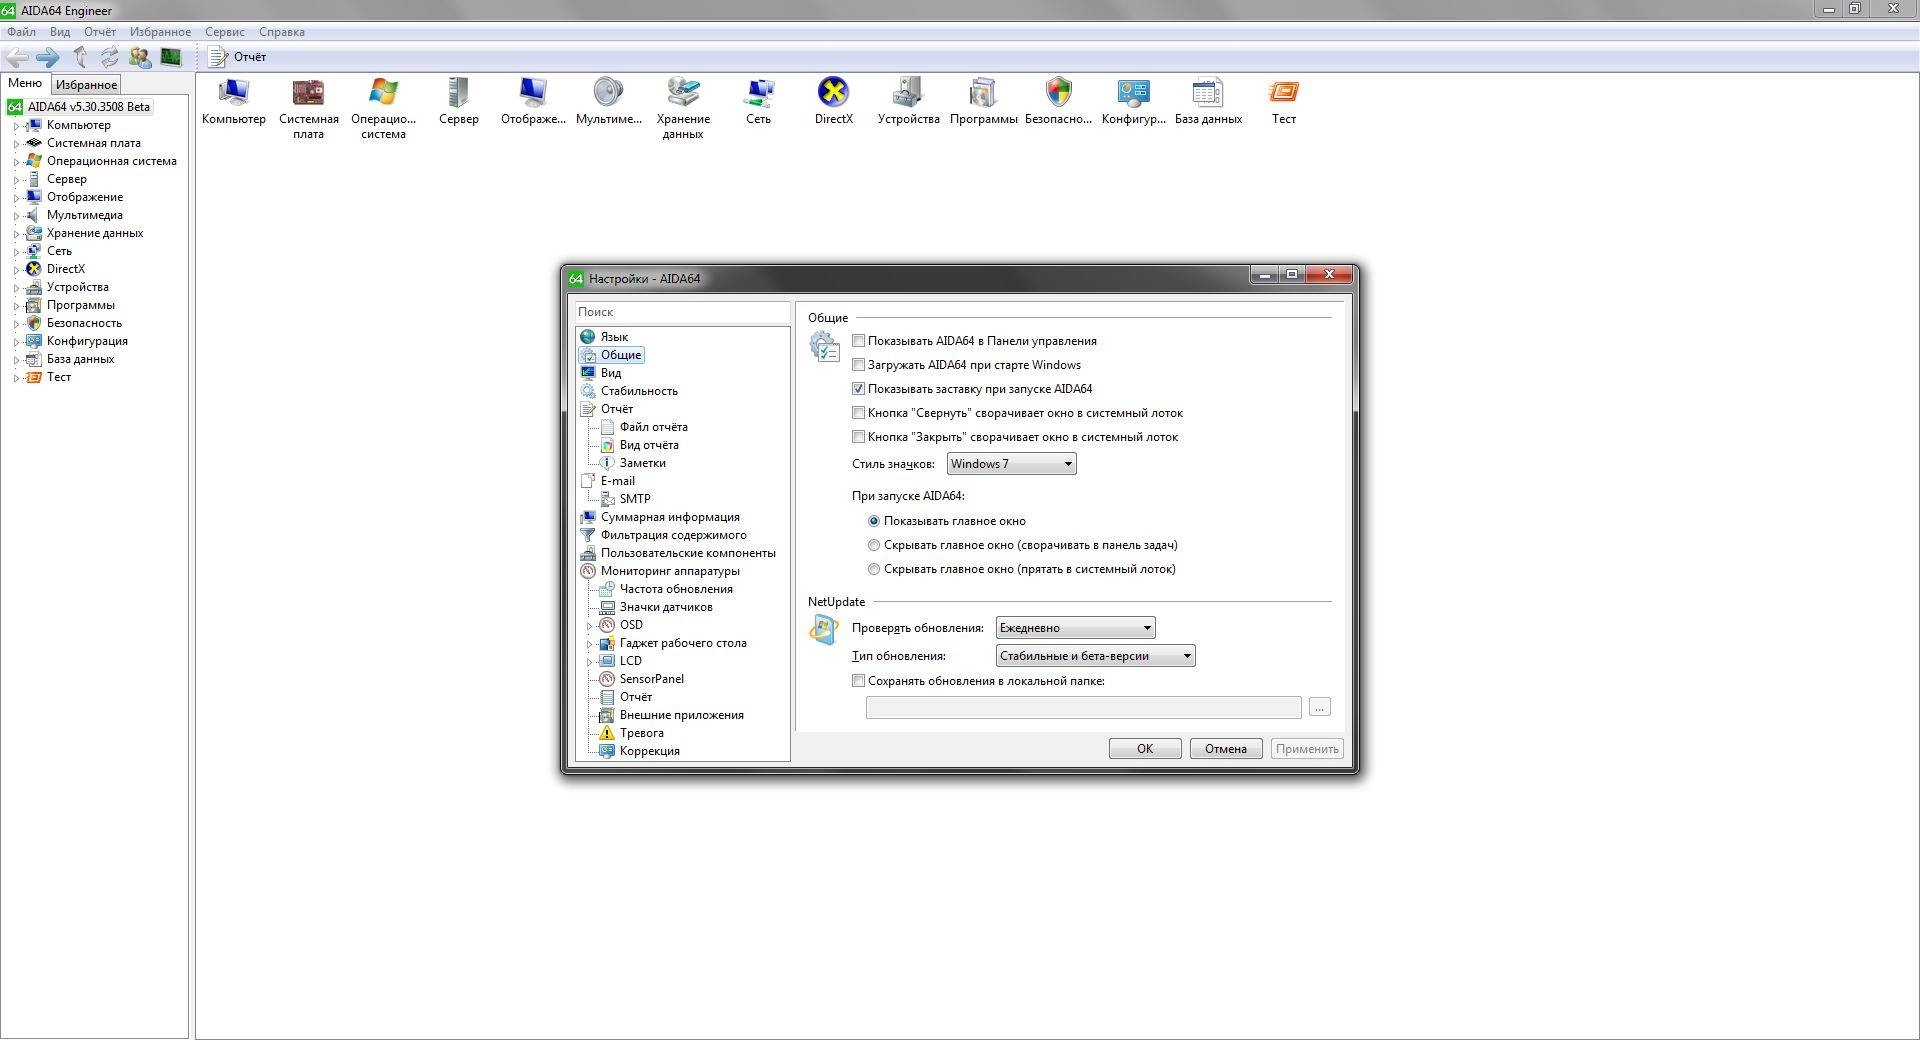Viewport: 1920px width, 1040px height.
Task: Select AIDA64 v5.30.3508 Beta root node
Action: pos(89,107)
